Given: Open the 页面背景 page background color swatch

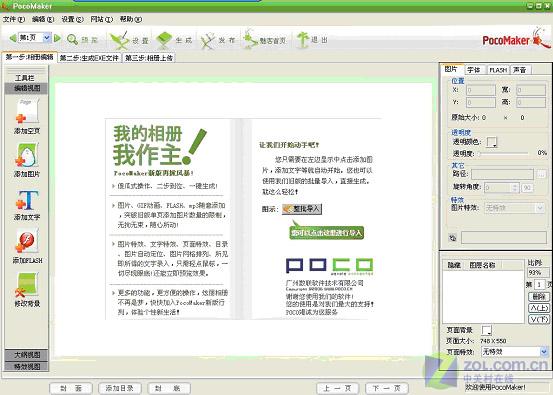Looking at the screenshot, I should coord(486,330).
